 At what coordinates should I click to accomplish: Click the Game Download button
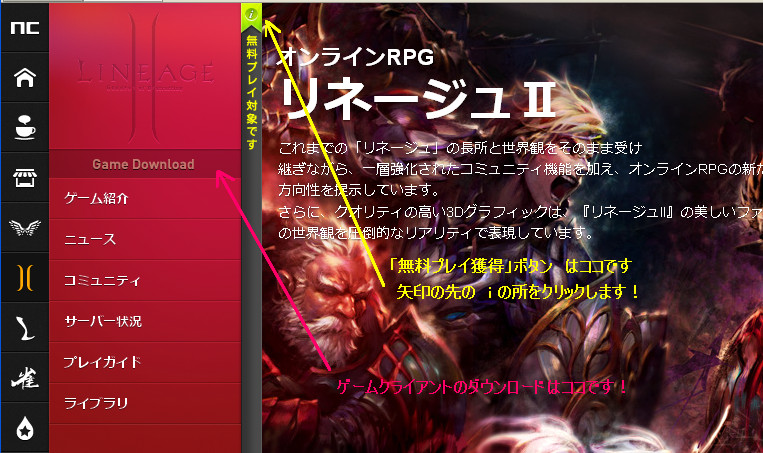pos(145,164)
